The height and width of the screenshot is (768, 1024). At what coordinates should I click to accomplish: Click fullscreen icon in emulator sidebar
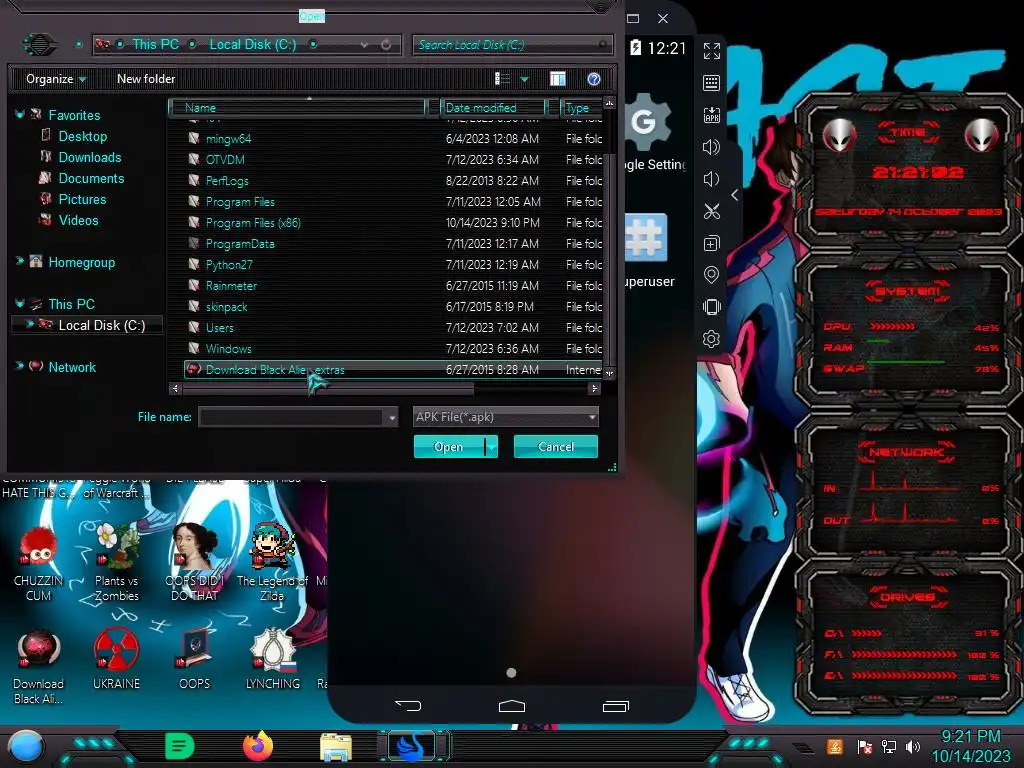coord(711,51)
